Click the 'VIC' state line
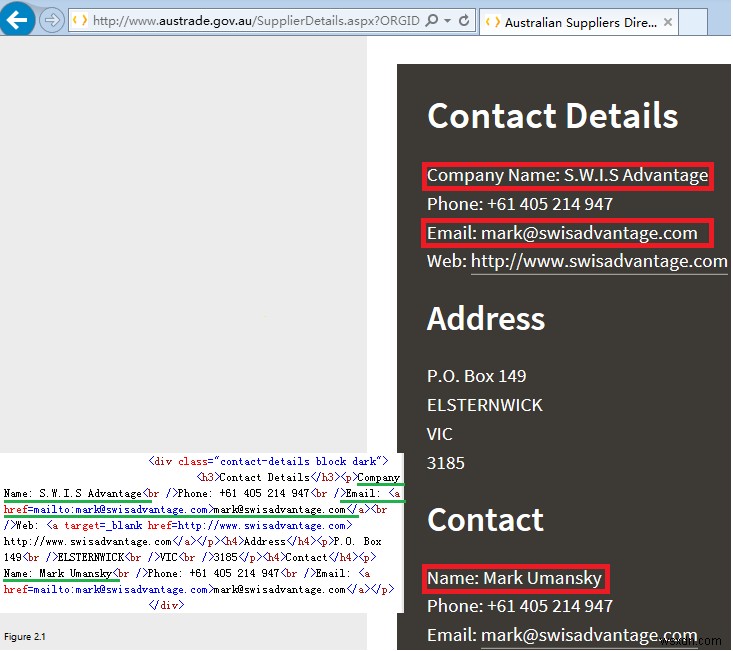733x651 pixels. point(439,434)
